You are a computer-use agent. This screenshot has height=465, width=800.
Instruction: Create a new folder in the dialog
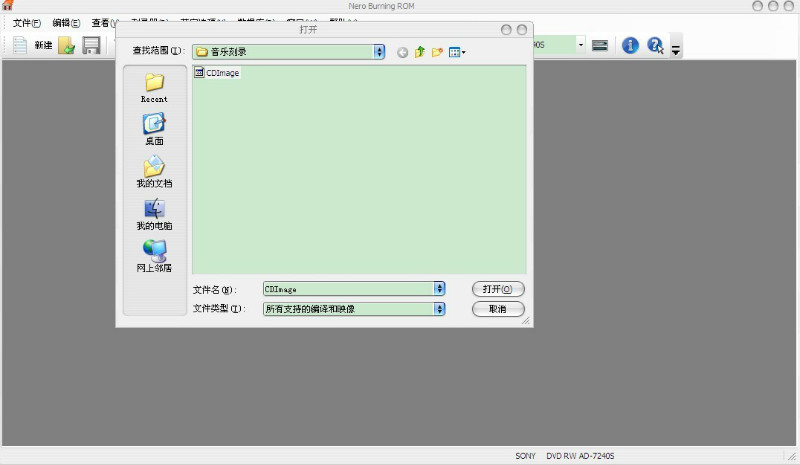click(x=437, y=52)
